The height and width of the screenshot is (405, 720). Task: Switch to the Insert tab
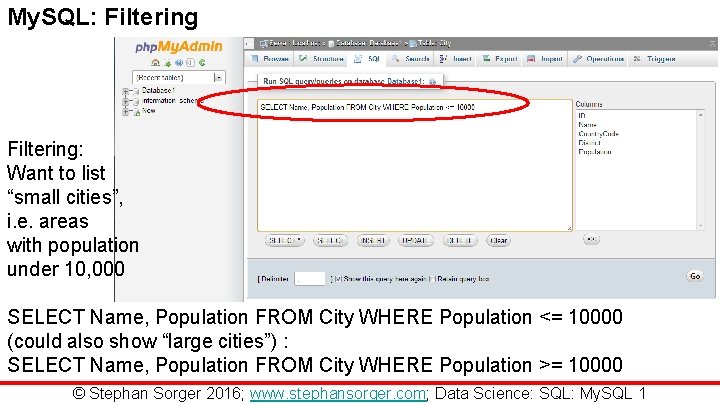(456, 59)
